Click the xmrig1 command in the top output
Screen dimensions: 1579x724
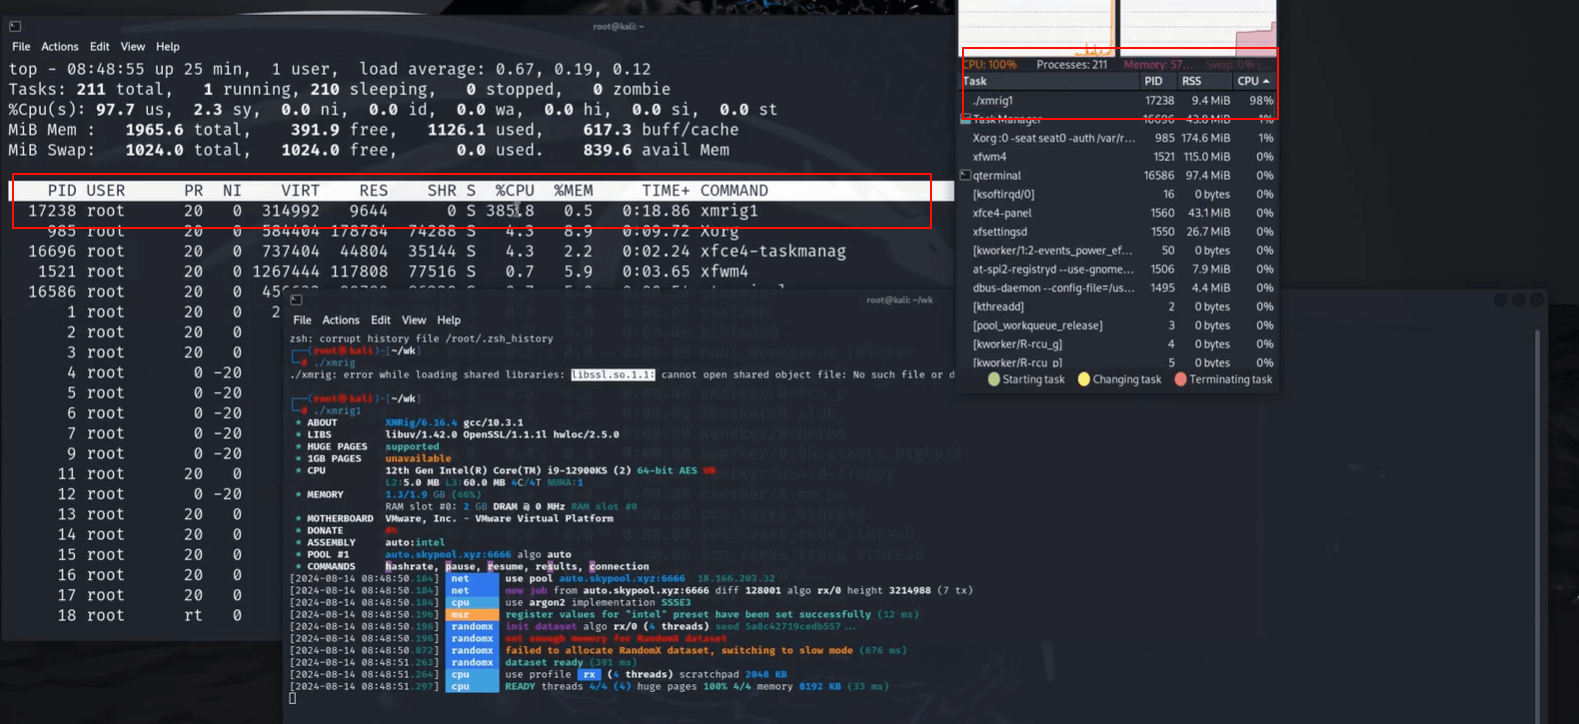click(729, 211)
